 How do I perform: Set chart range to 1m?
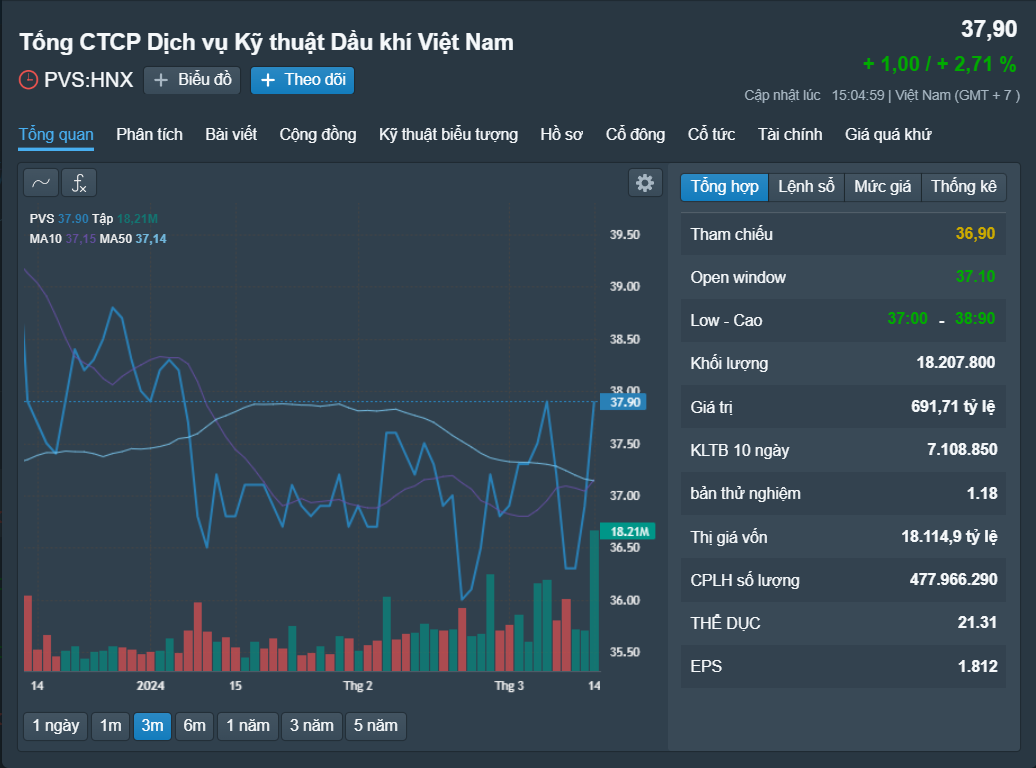pyautogui.click(x=110, y=726)
